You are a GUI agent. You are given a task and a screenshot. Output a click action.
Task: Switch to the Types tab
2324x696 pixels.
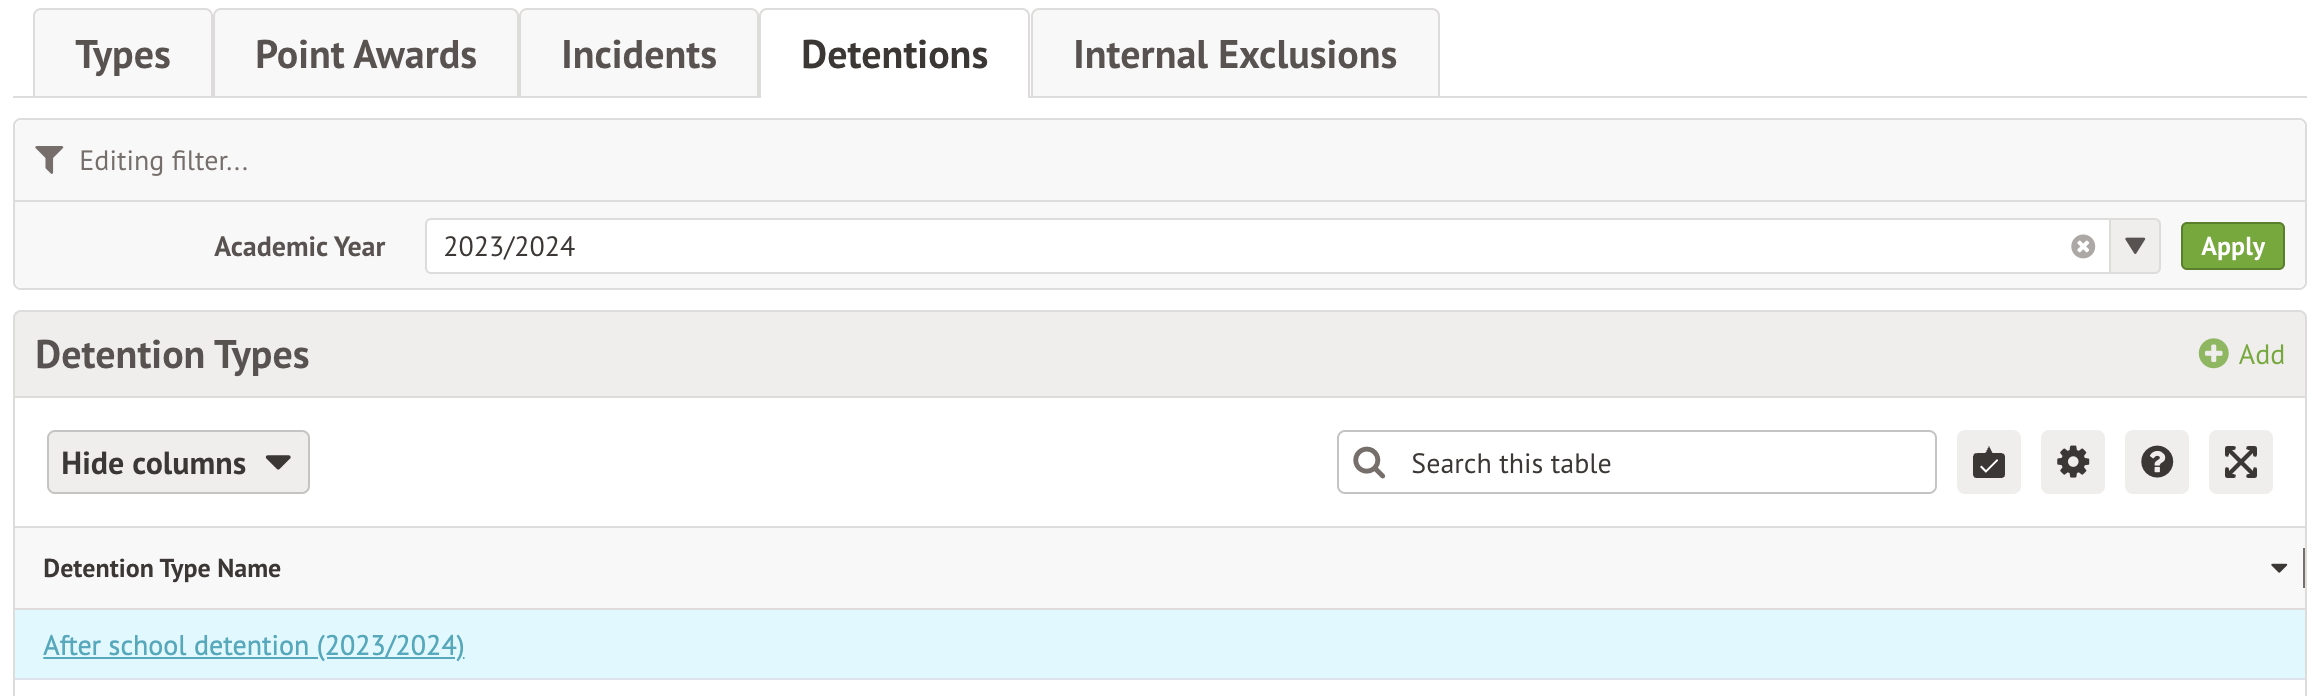(123, 55)
